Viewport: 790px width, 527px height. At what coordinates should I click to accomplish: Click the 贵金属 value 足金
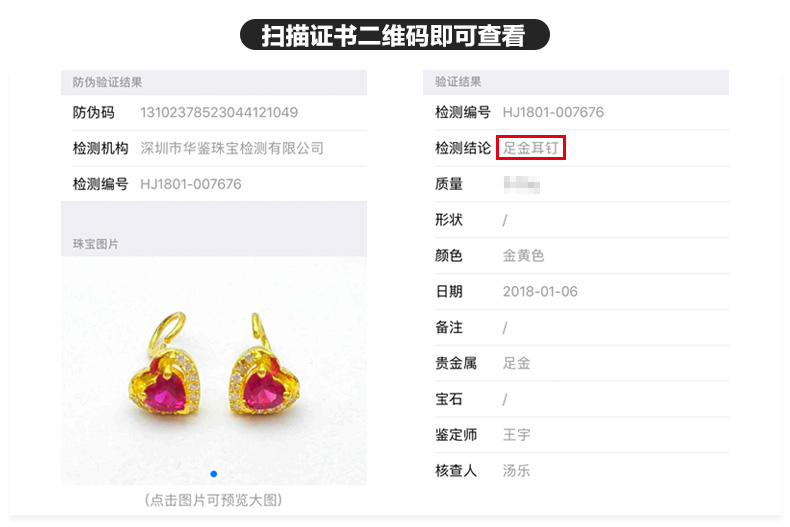[x=516, y=363]
